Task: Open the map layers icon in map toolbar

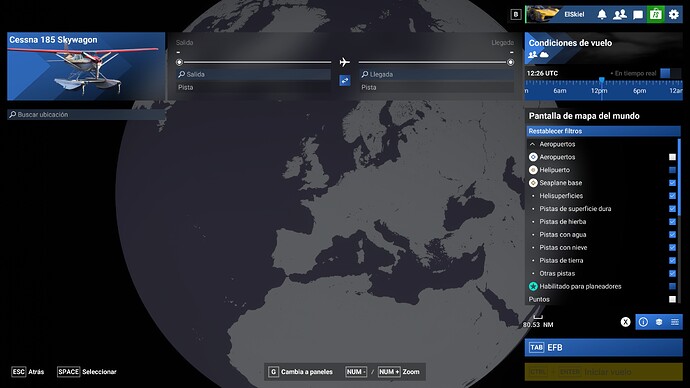Action: point(659,322)
